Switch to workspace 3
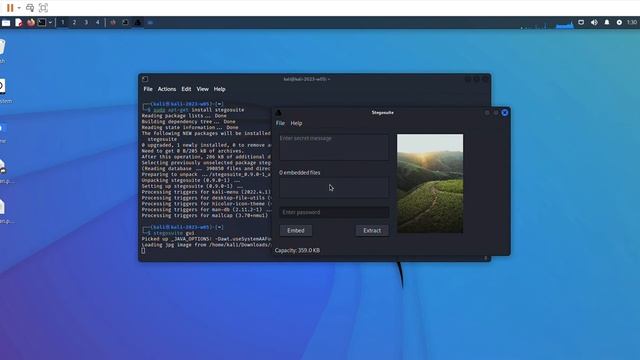This screenshot has width=640, height=360. pyautogui.click(x=86, y=22)
